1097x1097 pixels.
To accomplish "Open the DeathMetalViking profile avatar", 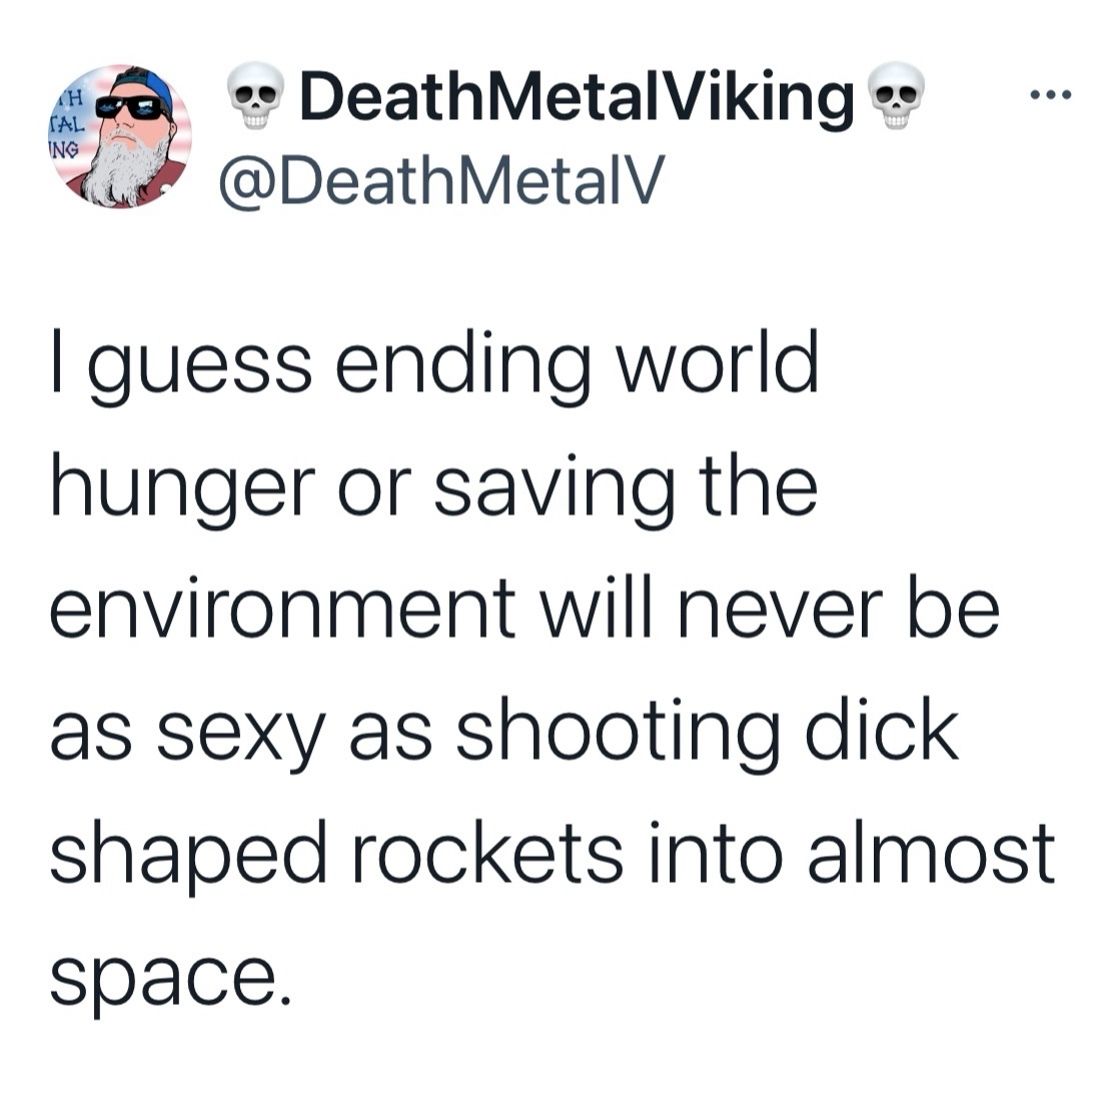I will [x=120, y=137].
